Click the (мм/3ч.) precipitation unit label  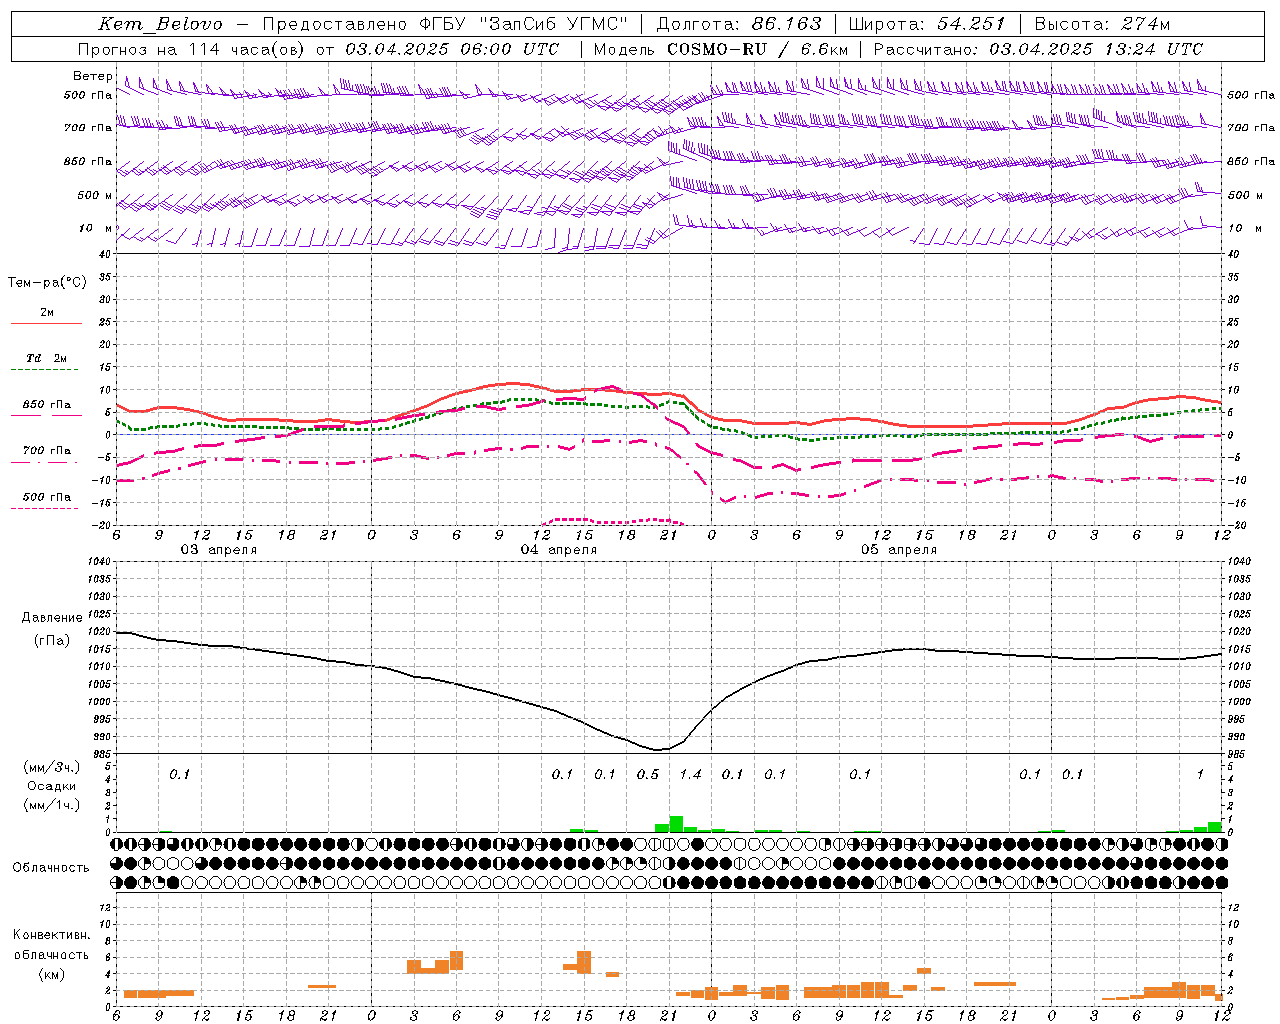tap(51, 767)
